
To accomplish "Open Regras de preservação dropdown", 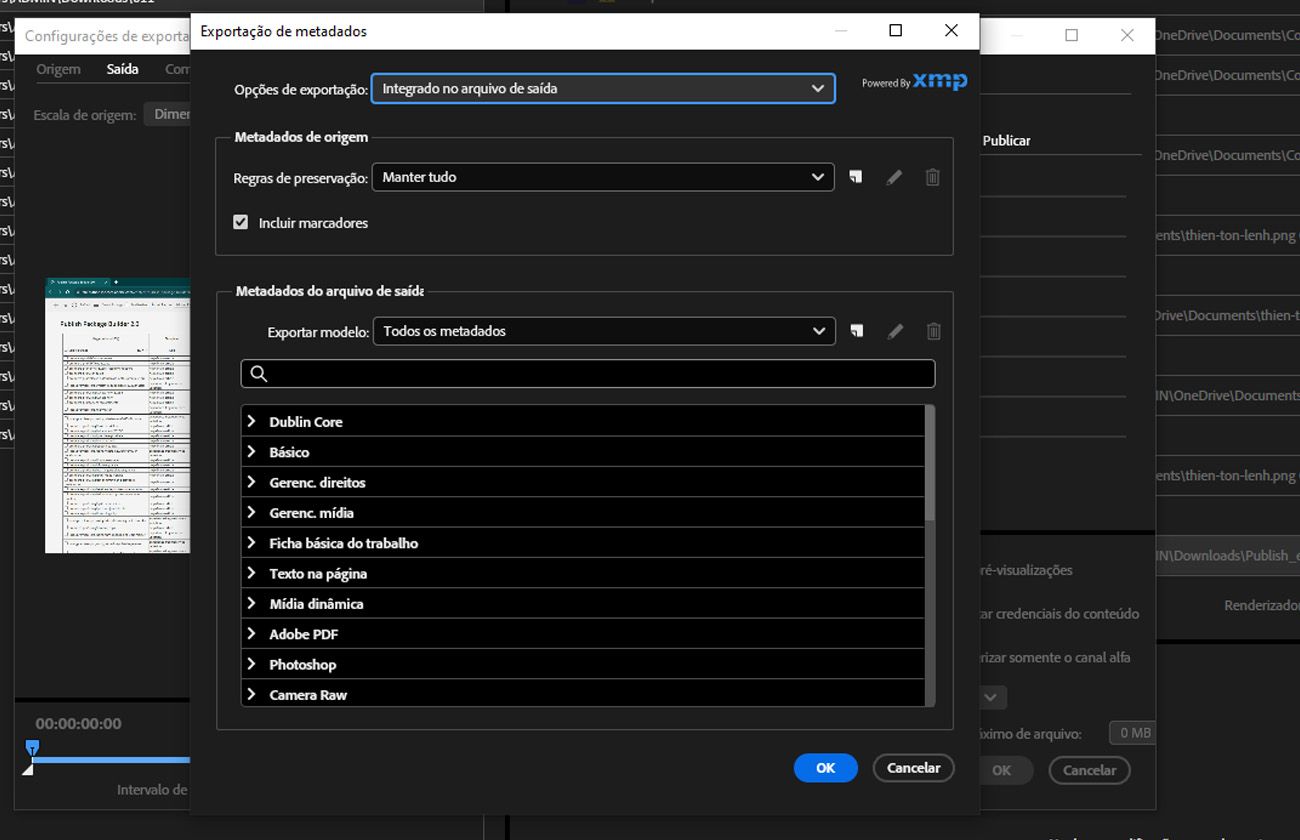I will (x=603, y=177).
